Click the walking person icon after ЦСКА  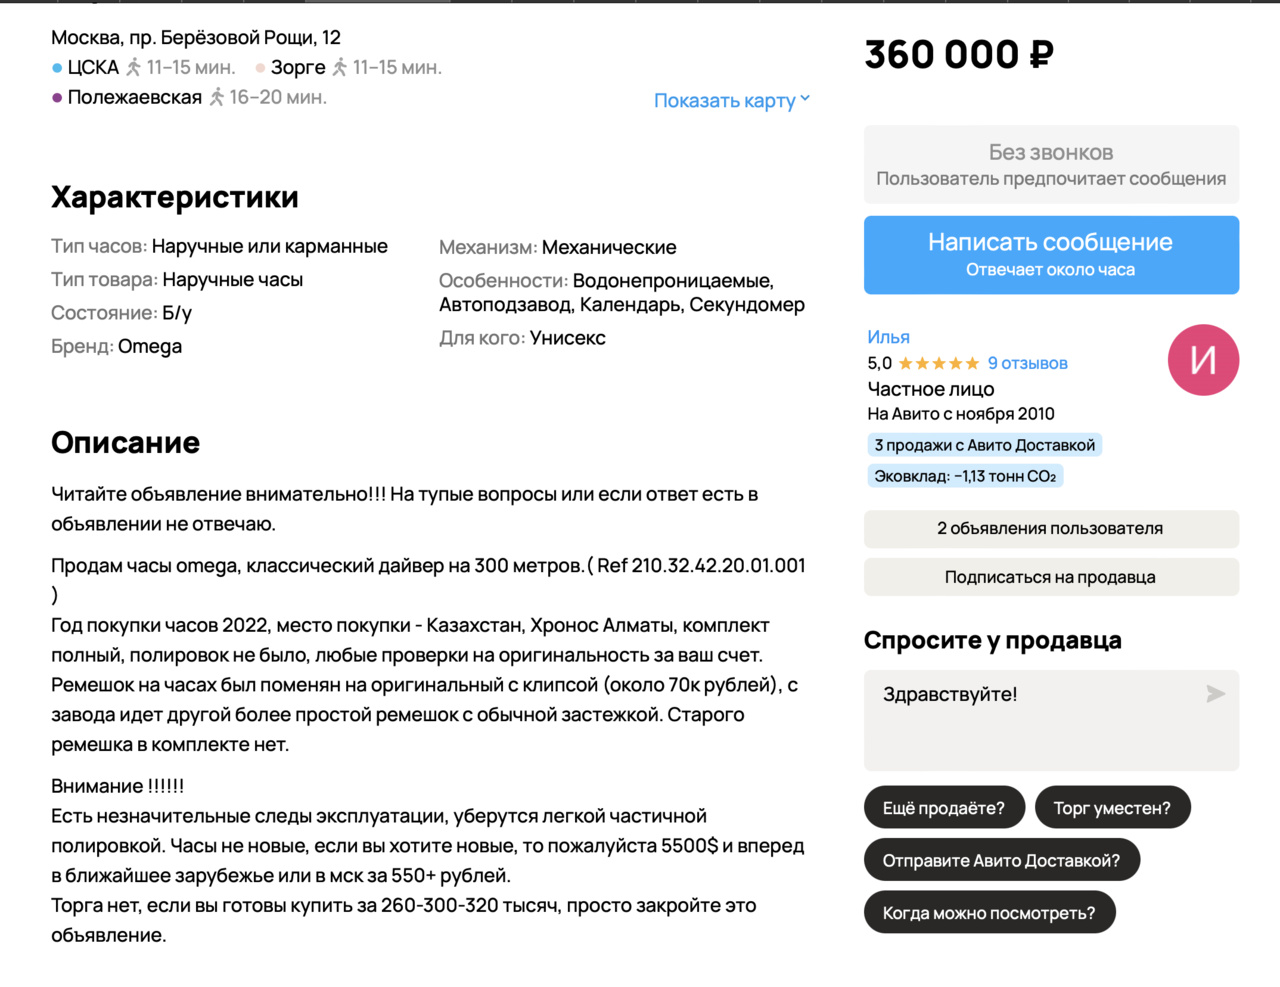pos(134,68)
